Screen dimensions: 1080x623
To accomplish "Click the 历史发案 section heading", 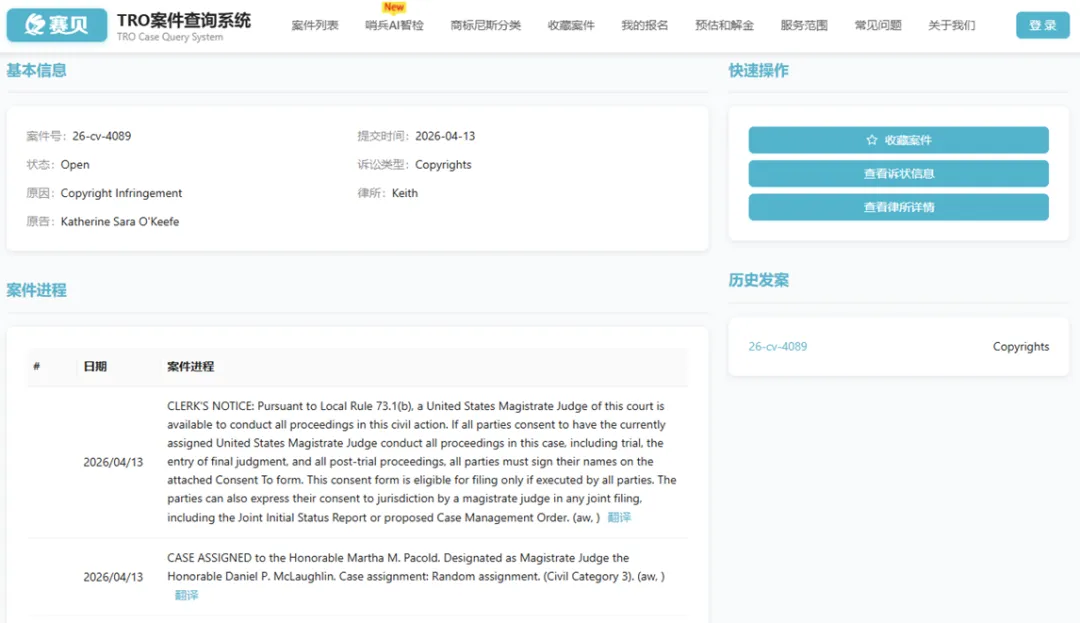I will [758, 280].
